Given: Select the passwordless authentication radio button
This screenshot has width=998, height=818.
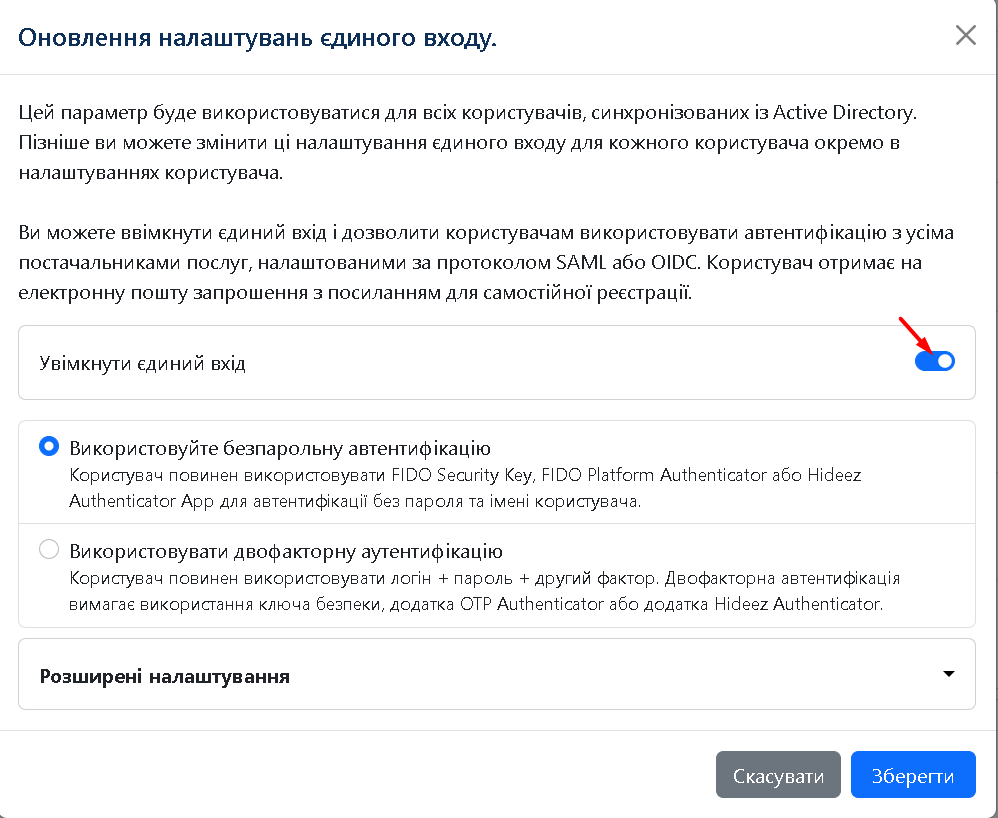Looking at the screenshot, I should 49,447.
